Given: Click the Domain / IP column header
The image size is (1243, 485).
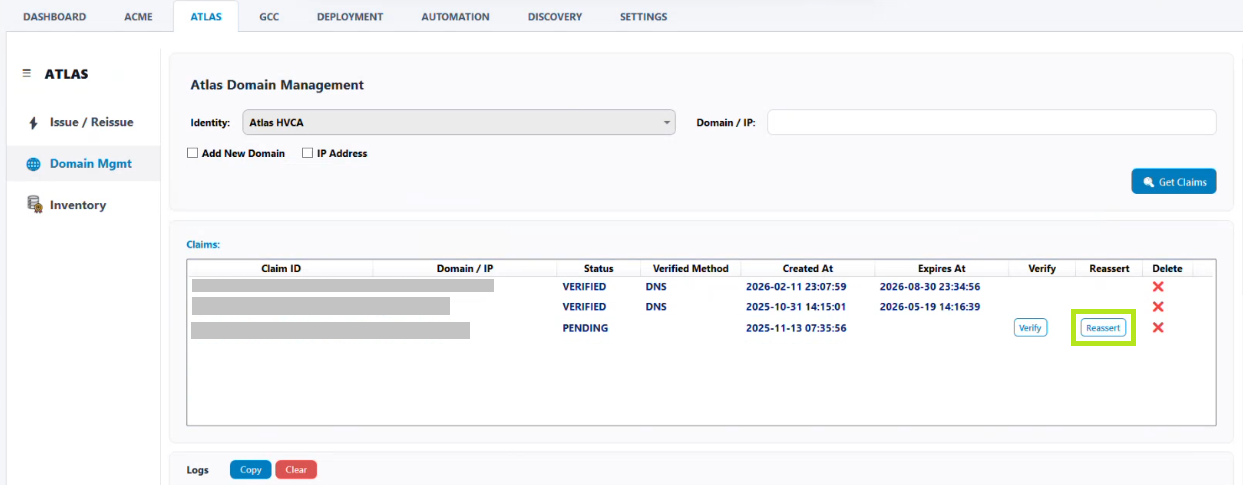Looking at the screenshot, I should point(465,269).
